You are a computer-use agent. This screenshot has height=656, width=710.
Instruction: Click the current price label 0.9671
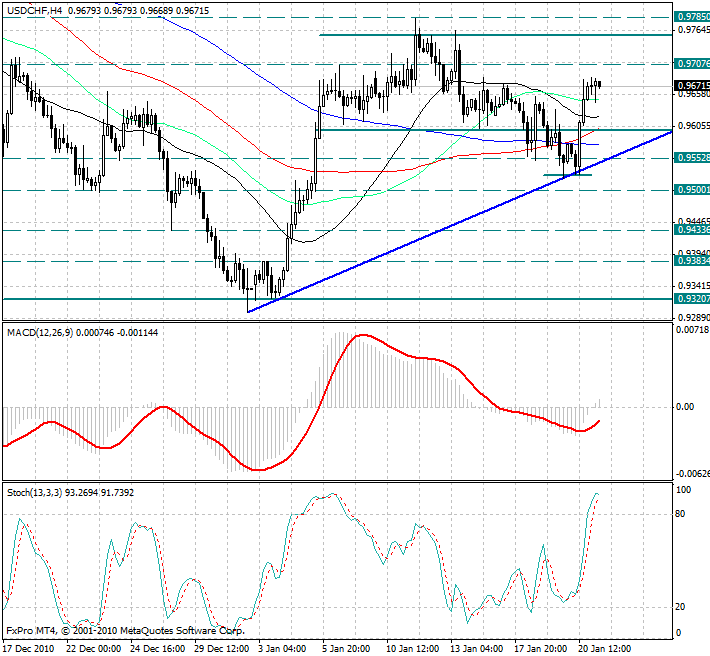pos(692,86)
